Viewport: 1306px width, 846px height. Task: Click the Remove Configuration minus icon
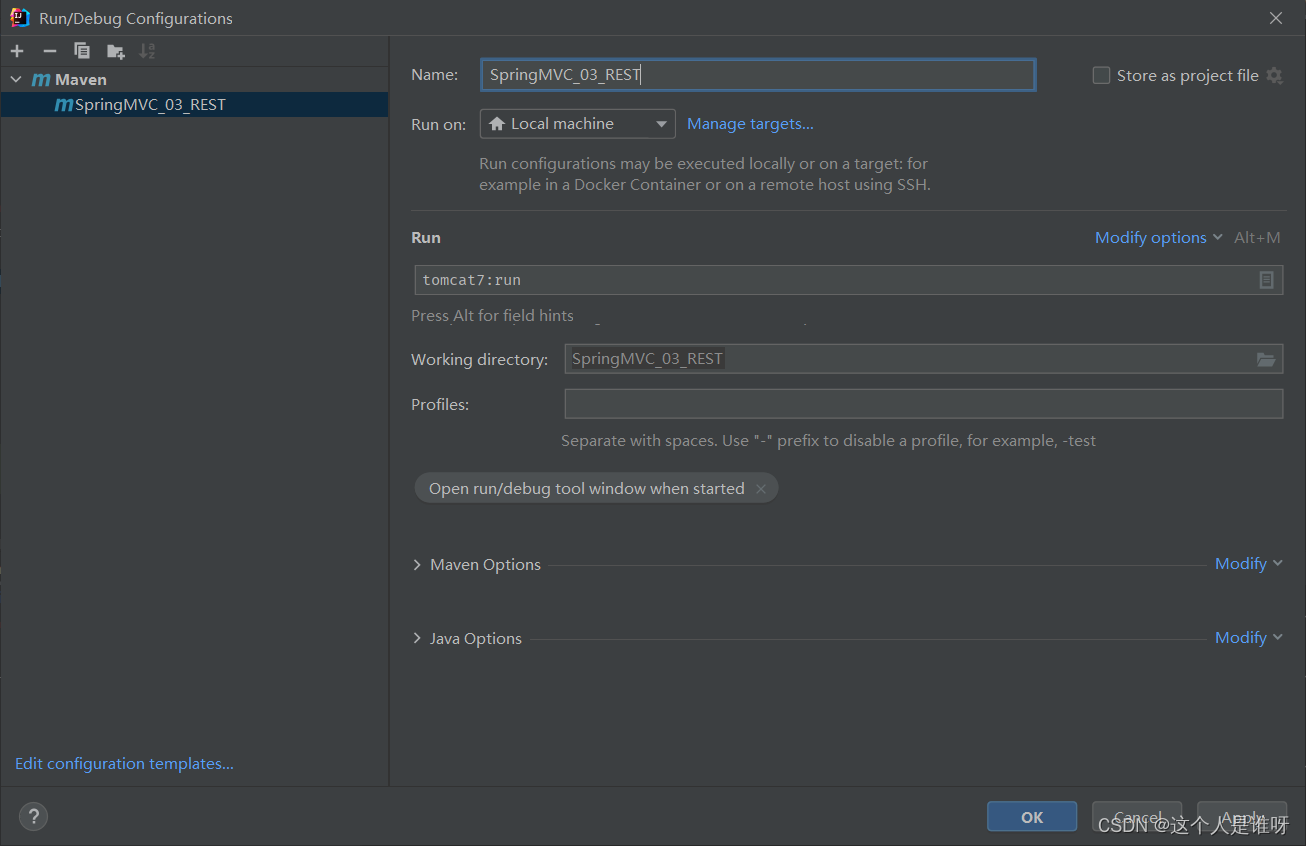pyautogui.click(x=50, y=51)
